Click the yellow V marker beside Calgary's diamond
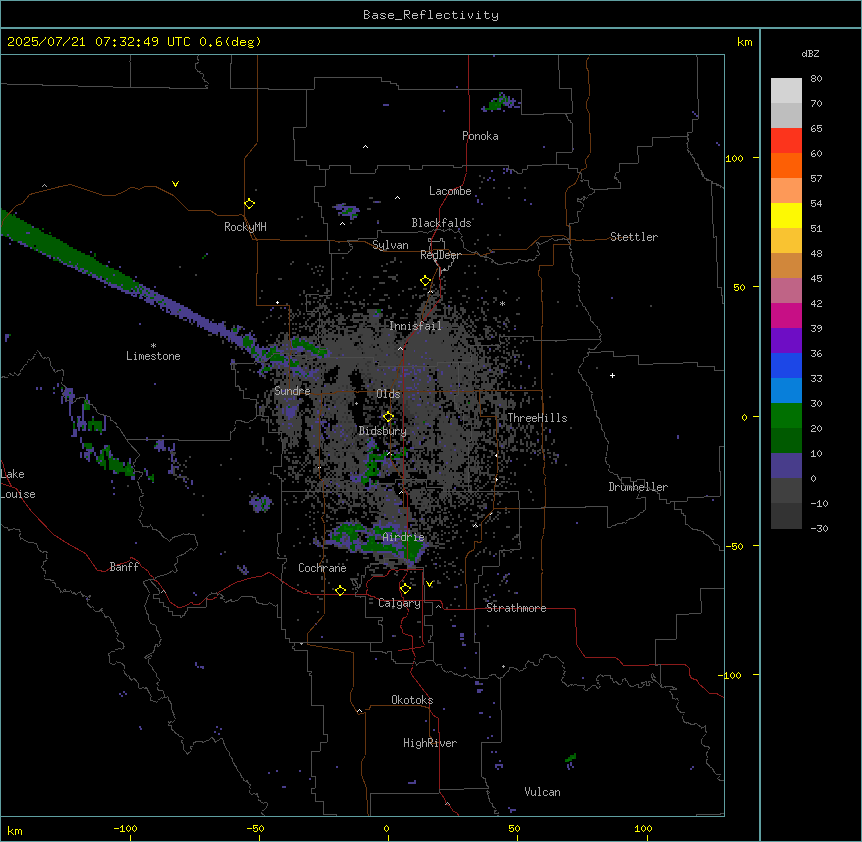 429,584
